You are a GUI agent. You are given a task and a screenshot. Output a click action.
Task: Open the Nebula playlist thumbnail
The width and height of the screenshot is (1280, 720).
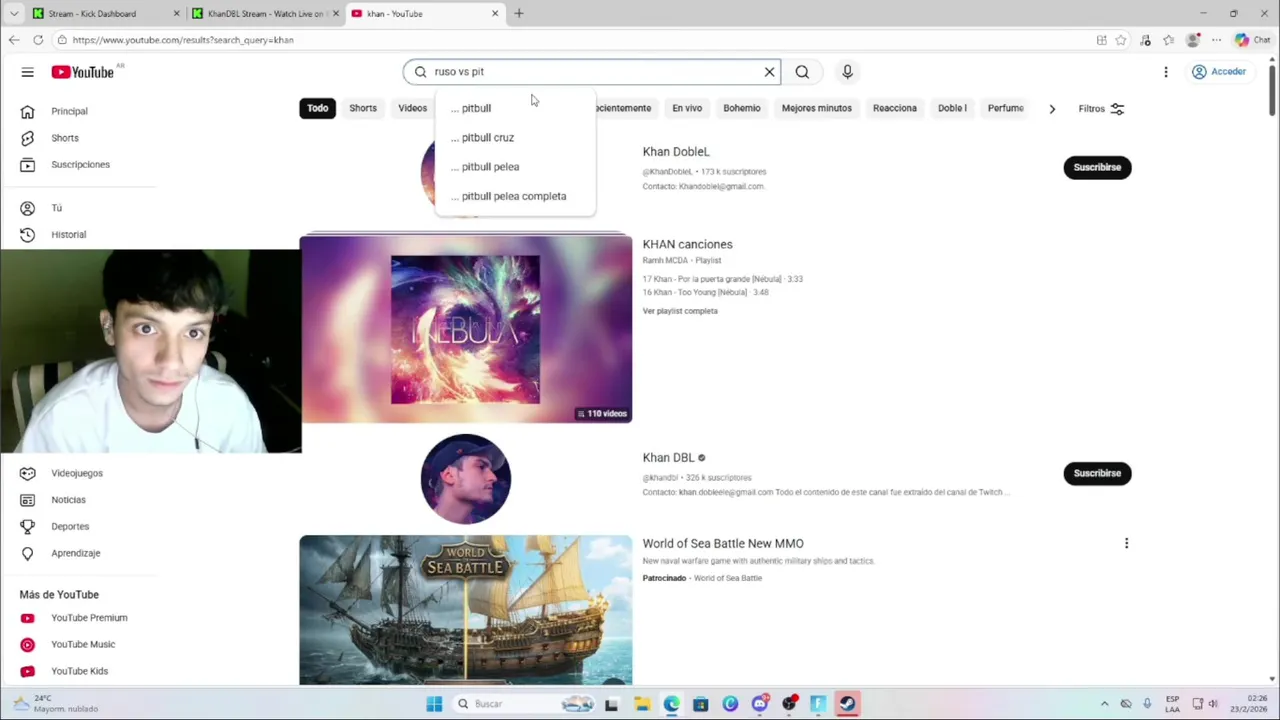tap(466, 329)
